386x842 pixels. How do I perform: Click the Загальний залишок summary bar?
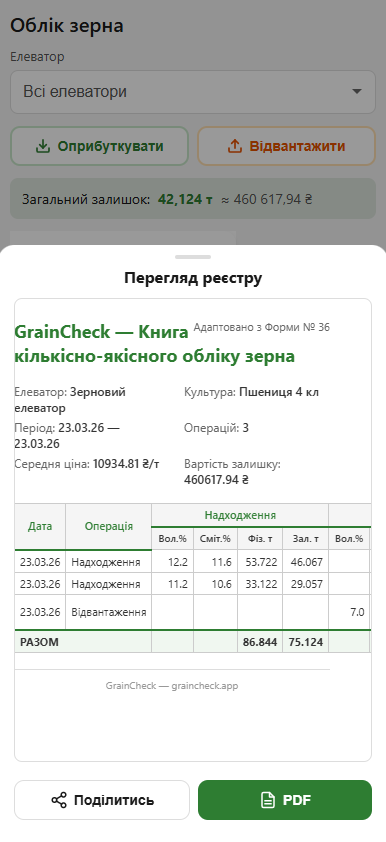(x=193, y=199)
